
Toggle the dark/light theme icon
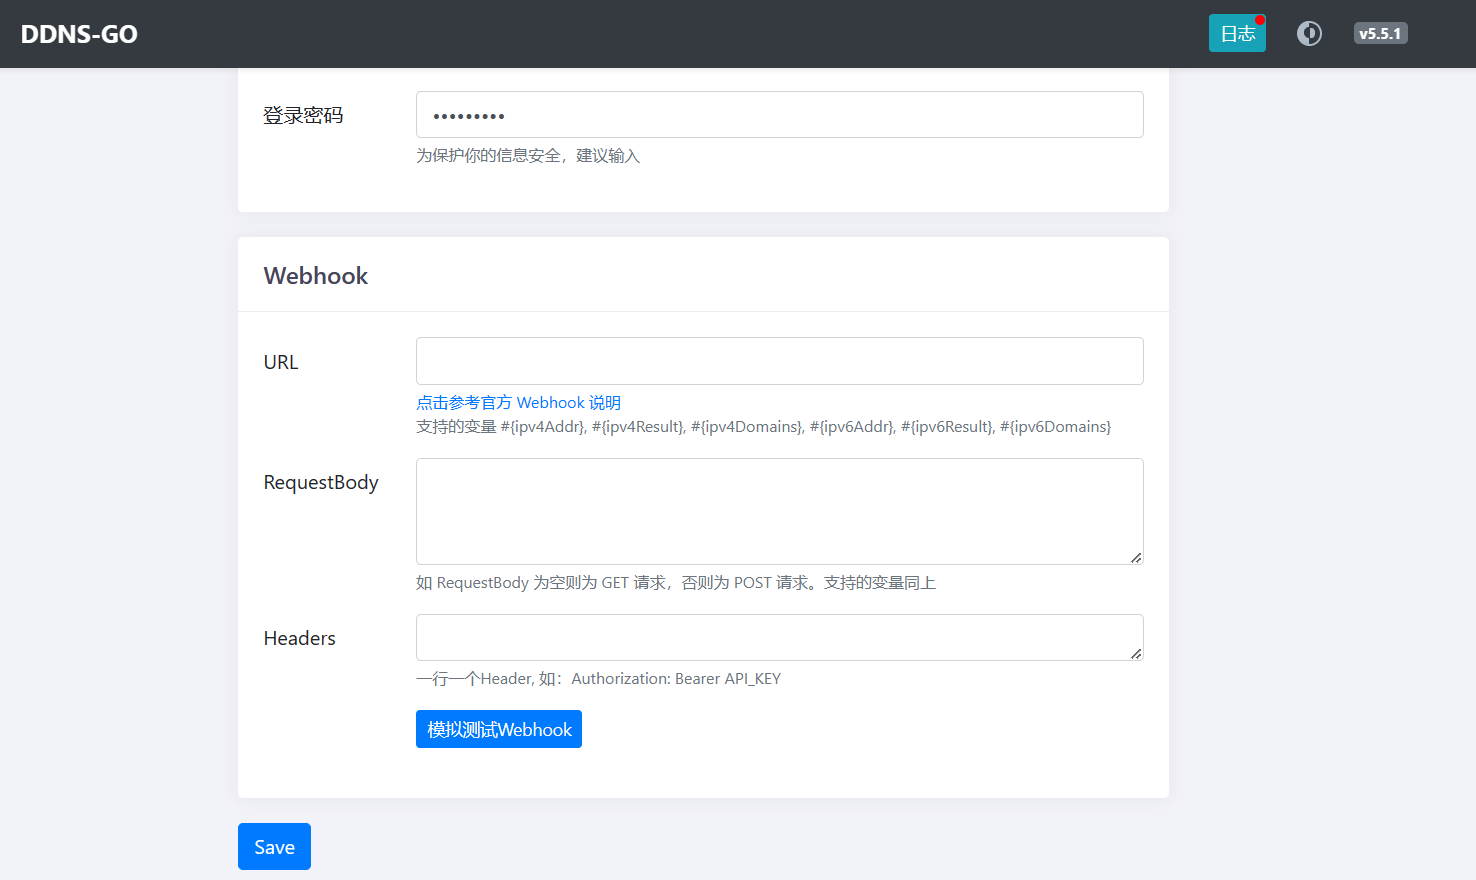point(1309,34)
